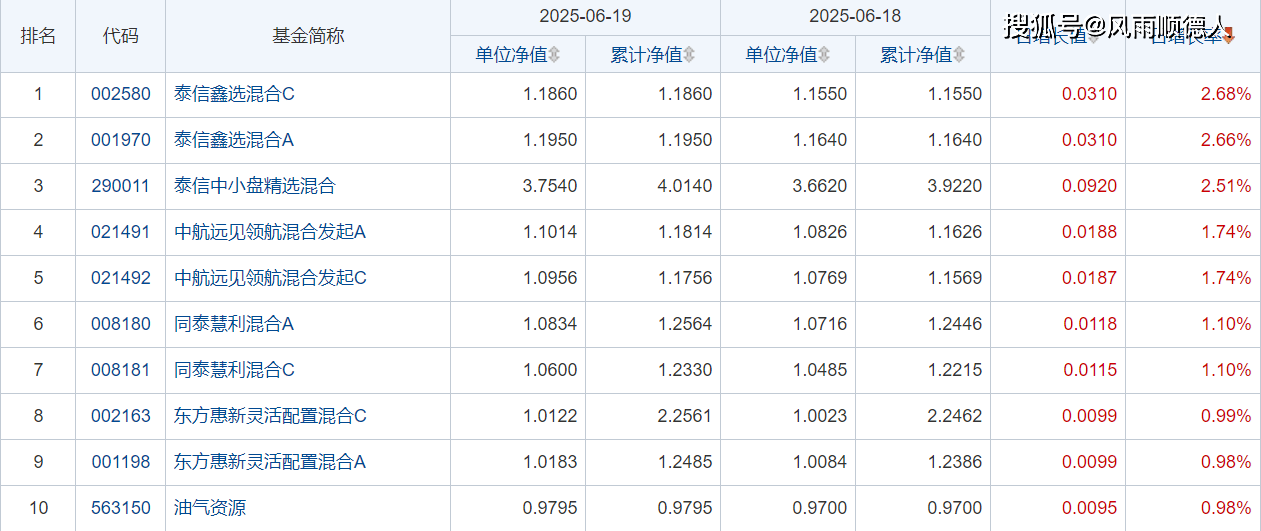The image size is (1261, 531).
Task: Open 泰信鑫选混合C fund page
Action: (x=235, y=94)
